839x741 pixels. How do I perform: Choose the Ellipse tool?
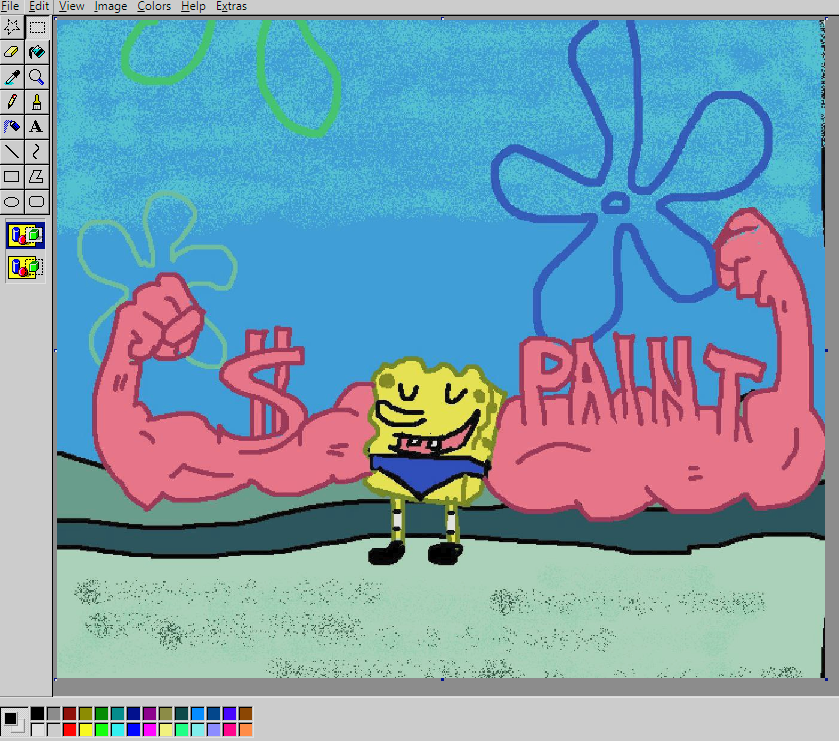(12, 201)
